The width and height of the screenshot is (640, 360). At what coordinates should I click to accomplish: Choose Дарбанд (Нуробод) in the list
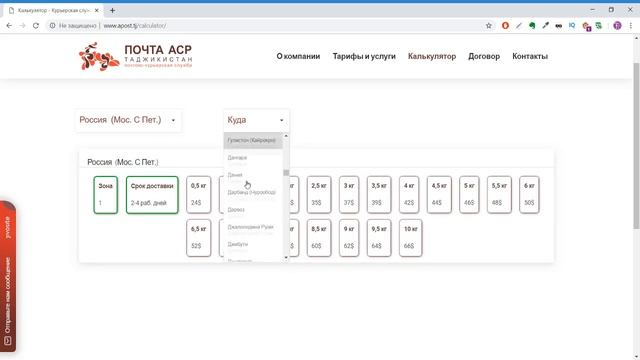[x=253, y=192]
